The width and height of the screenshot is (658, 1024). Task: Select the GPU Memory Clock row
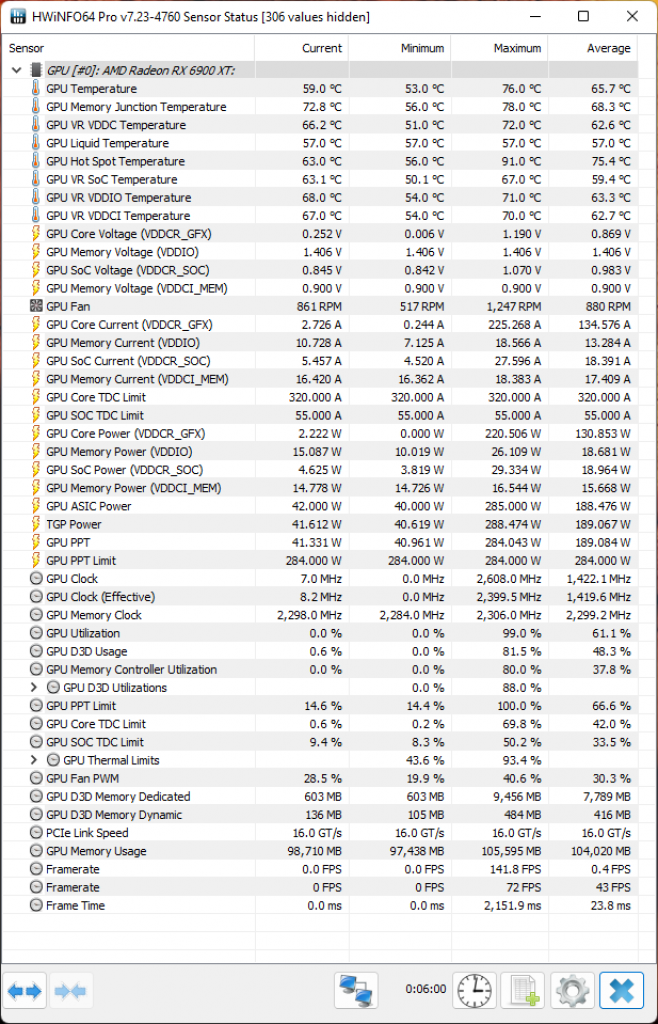click(x=320, y=615)
